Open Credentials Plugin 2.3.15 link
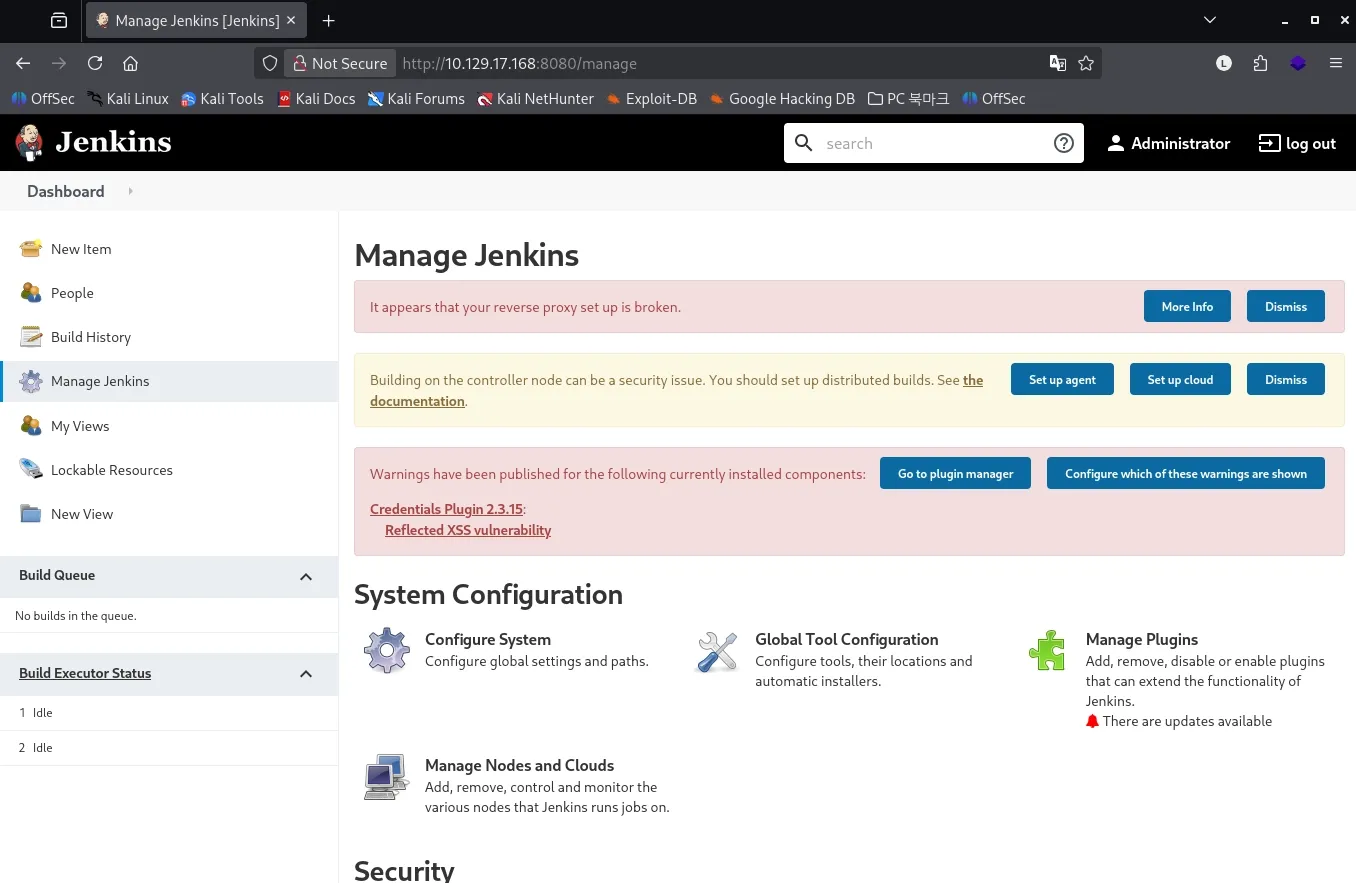This screenshot has width=1356, height=883. point(446,509)
